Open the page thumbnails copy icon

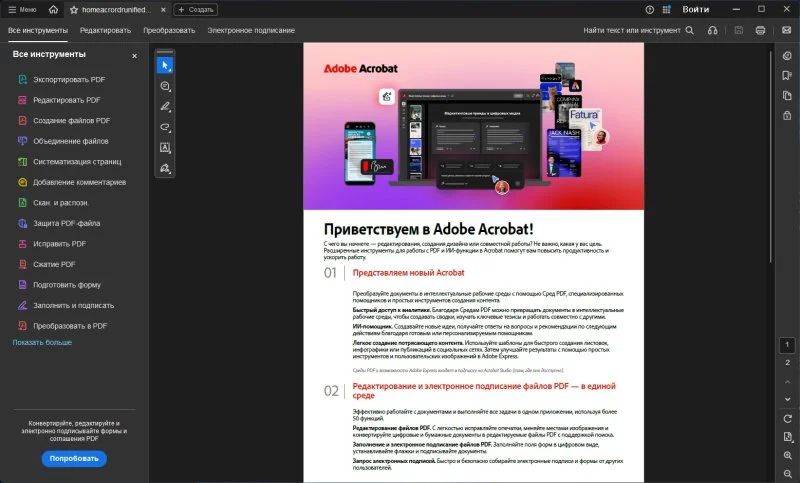pos(787,95)
